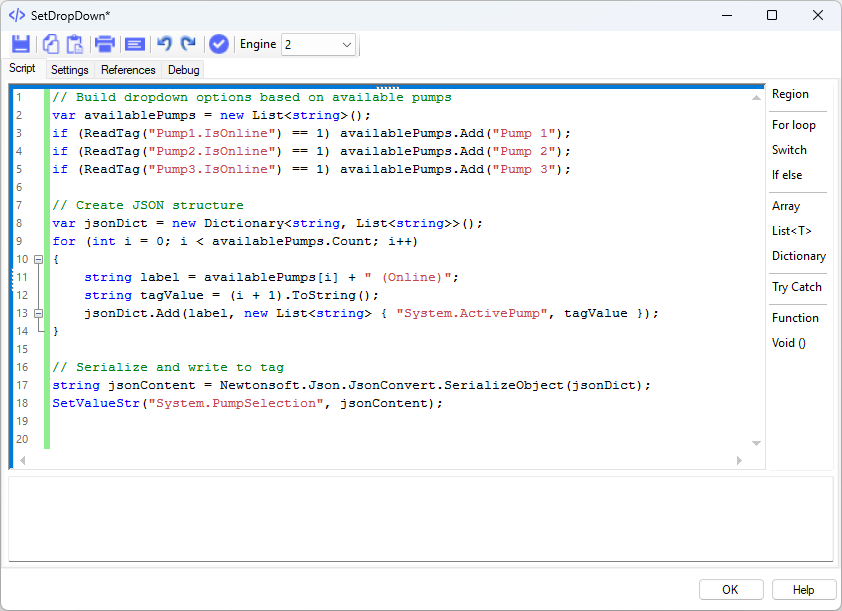
Task: Insert a Dictionary snippet
Action: point(799,256)
